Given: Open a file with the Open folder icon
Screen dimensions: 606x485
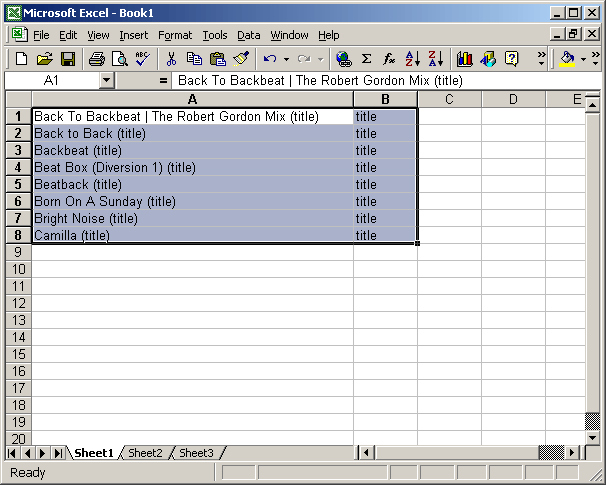Looking at the screenshot, I should click(x=45, y=59).
